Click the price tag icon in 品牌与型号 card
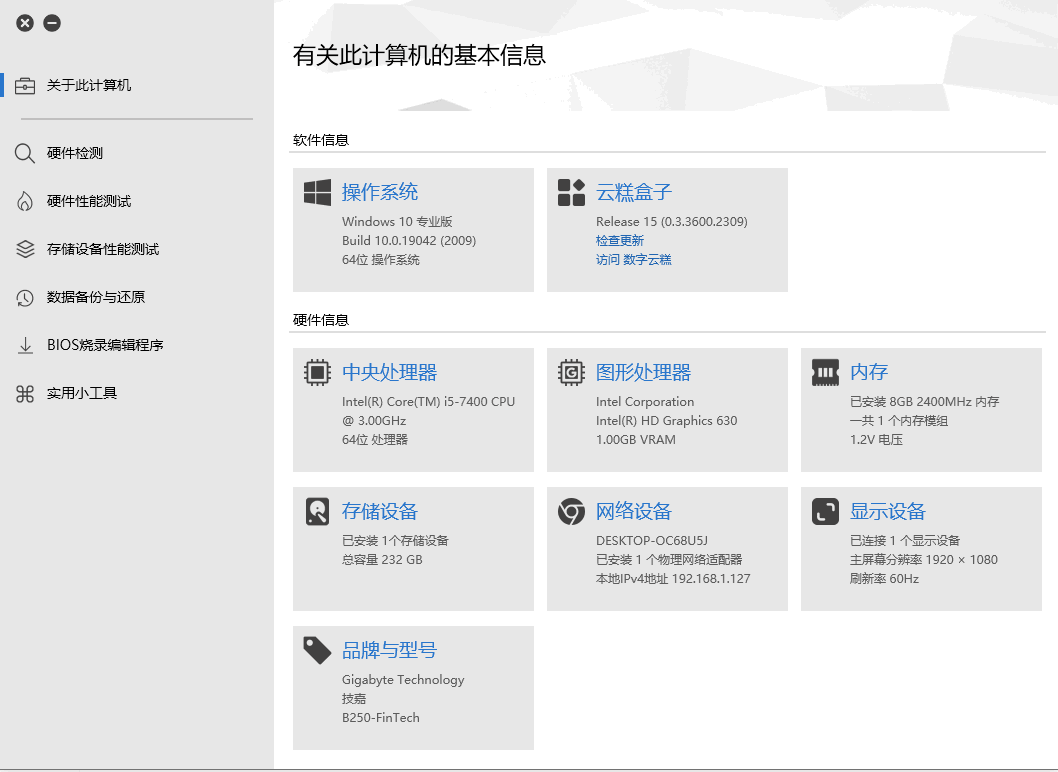1058x772 pixels. coord(317,651)
